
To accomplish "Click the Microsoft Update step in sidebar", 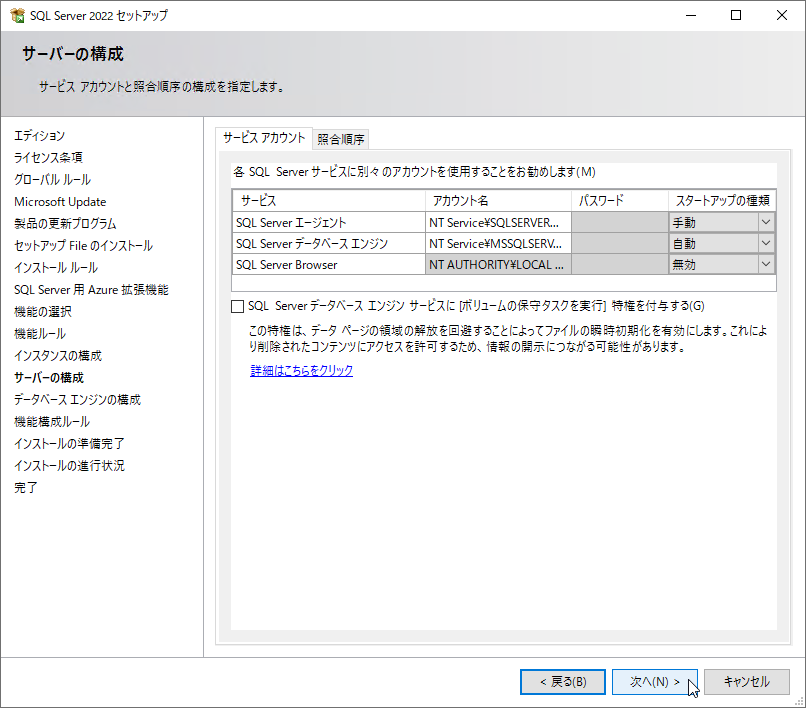I will tap(60, 202).
